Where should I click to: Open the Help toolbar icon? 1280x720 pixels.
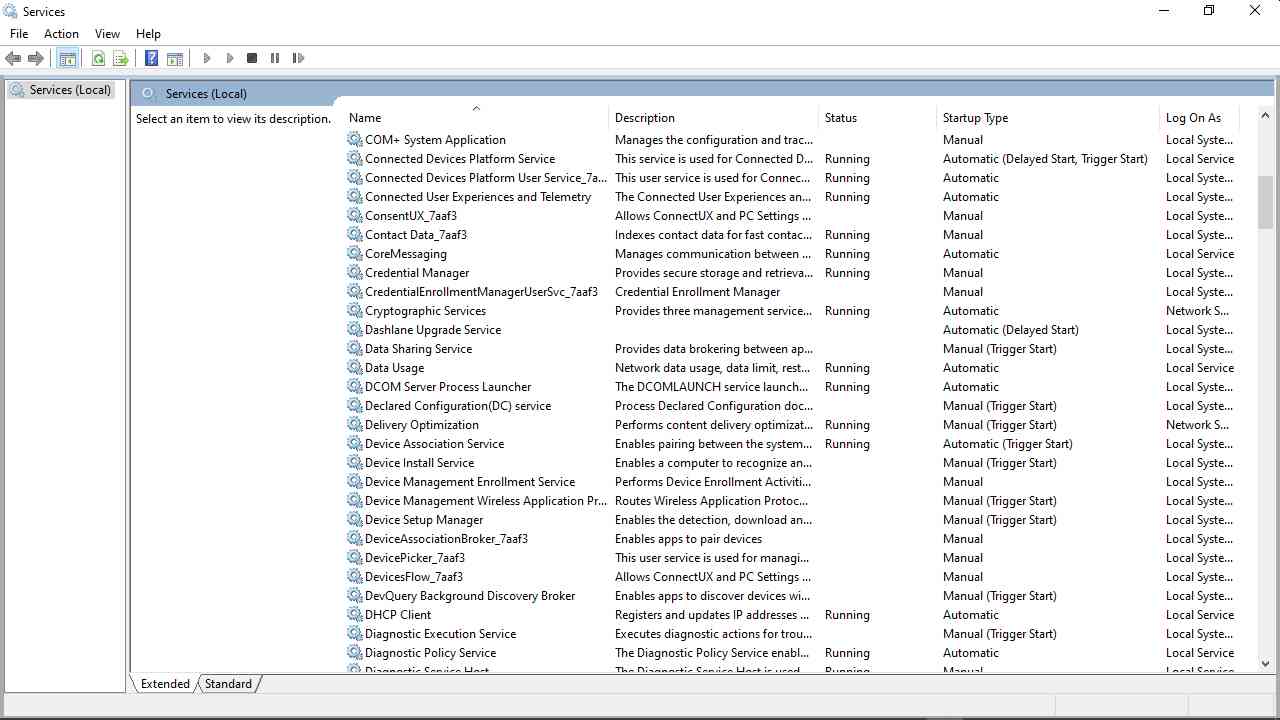click(151, 59)
